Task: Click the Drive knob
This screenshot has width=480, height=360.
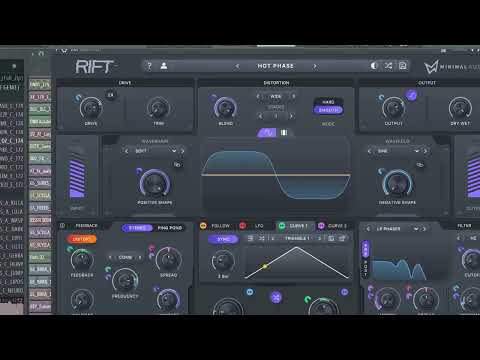Action: pyautogui.click(x=91, y=108)
